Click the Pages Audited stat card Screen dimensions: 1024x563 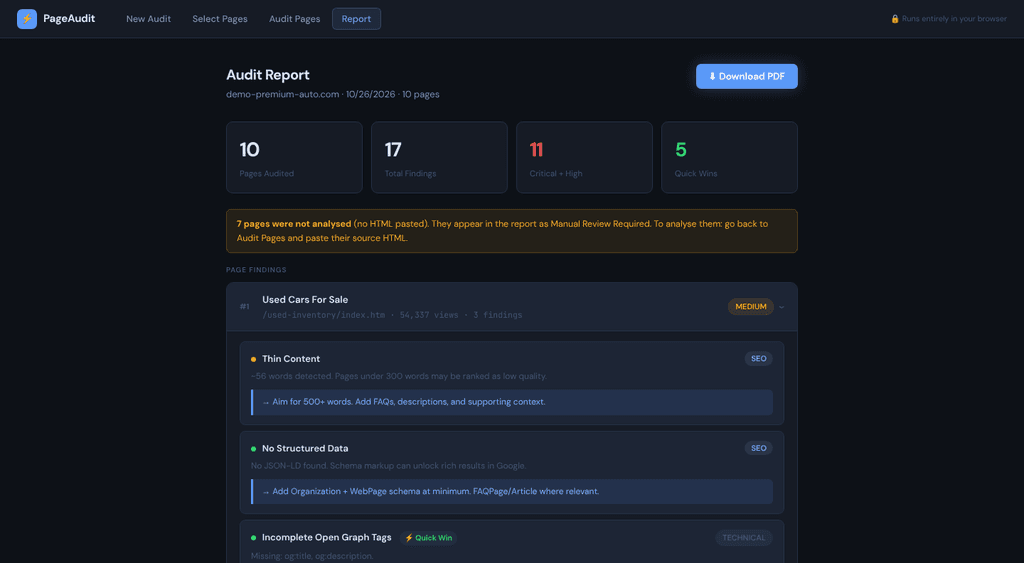coord(294,157)
